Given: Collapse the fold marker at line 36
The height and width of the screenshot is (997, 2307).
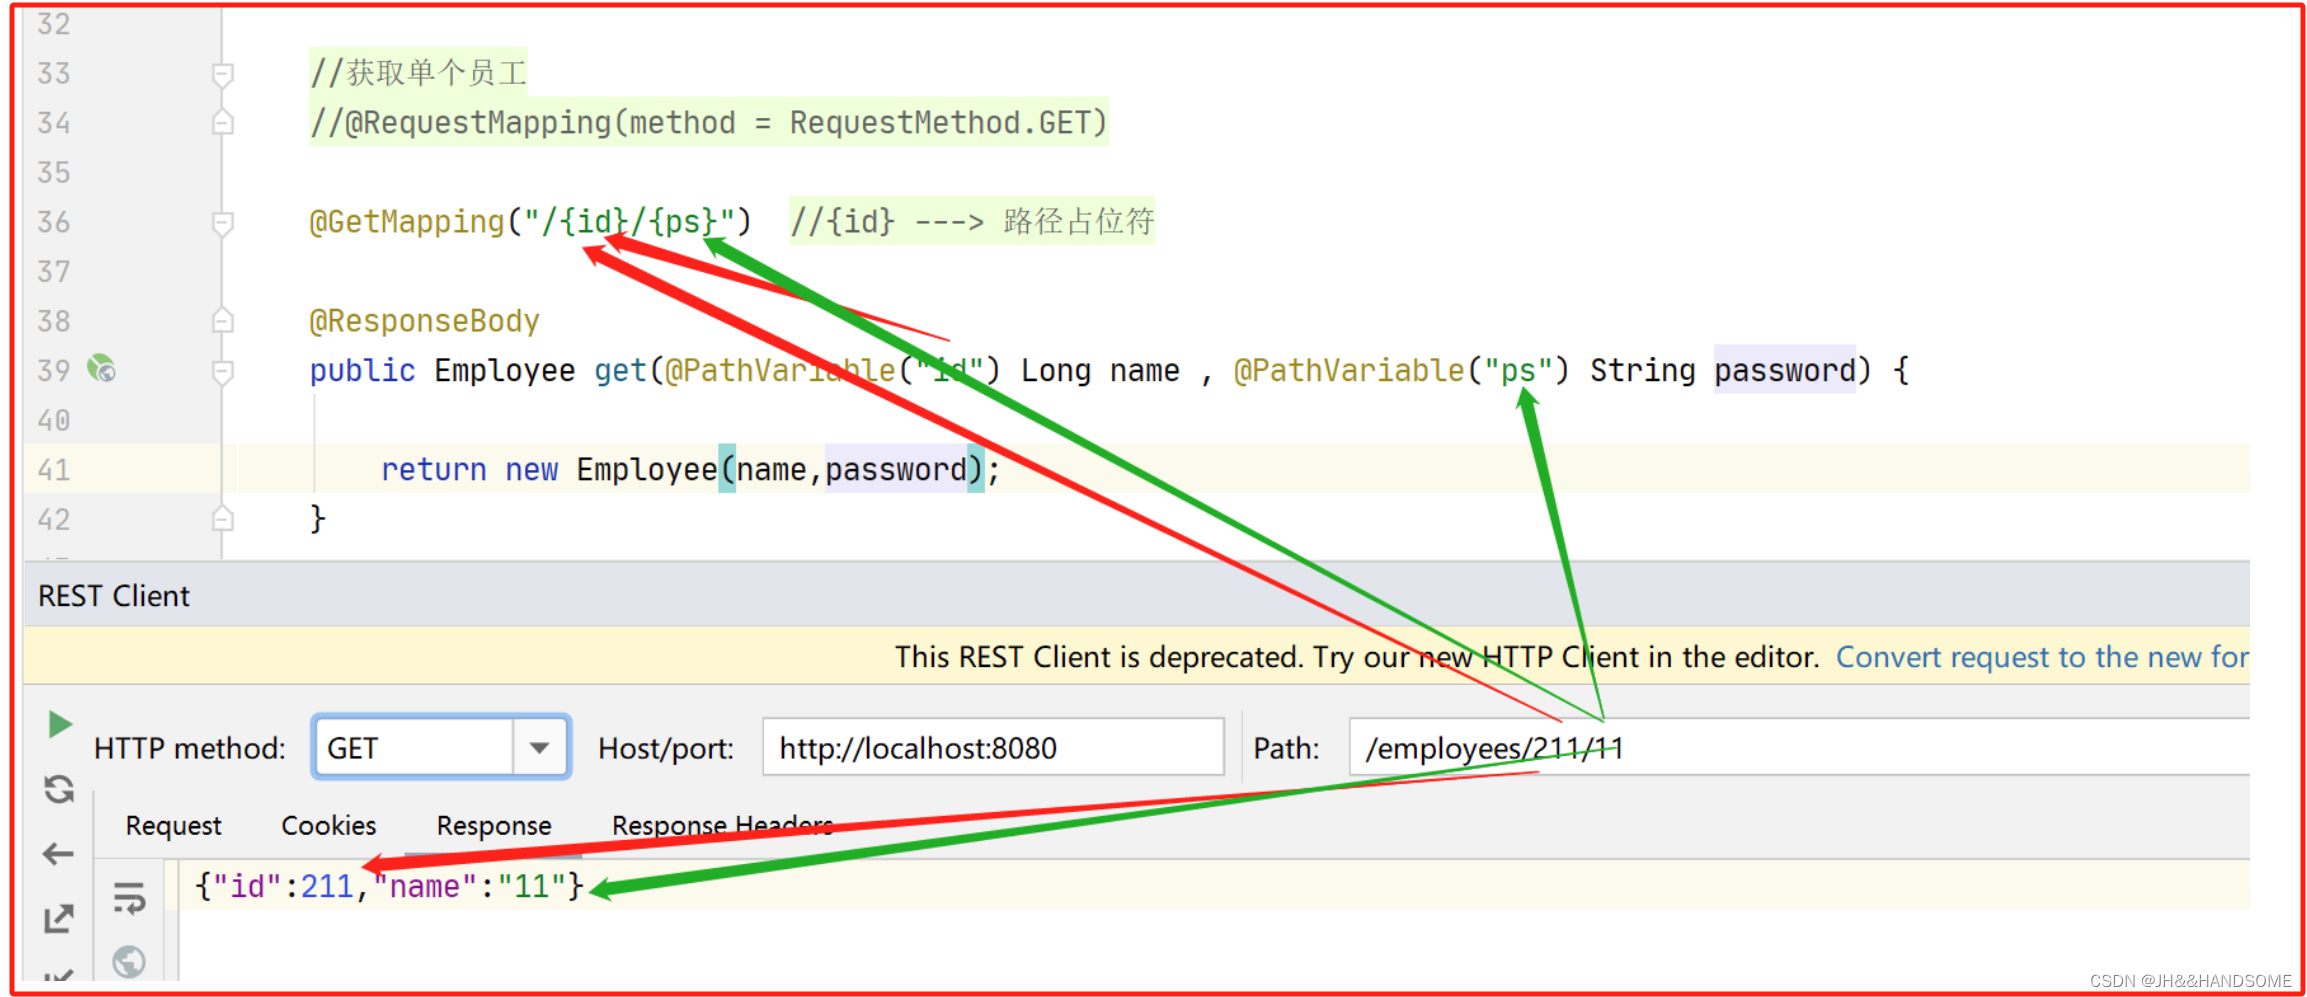Looking at the screenshot, I should pyautogui.click(x=223, y=222).
